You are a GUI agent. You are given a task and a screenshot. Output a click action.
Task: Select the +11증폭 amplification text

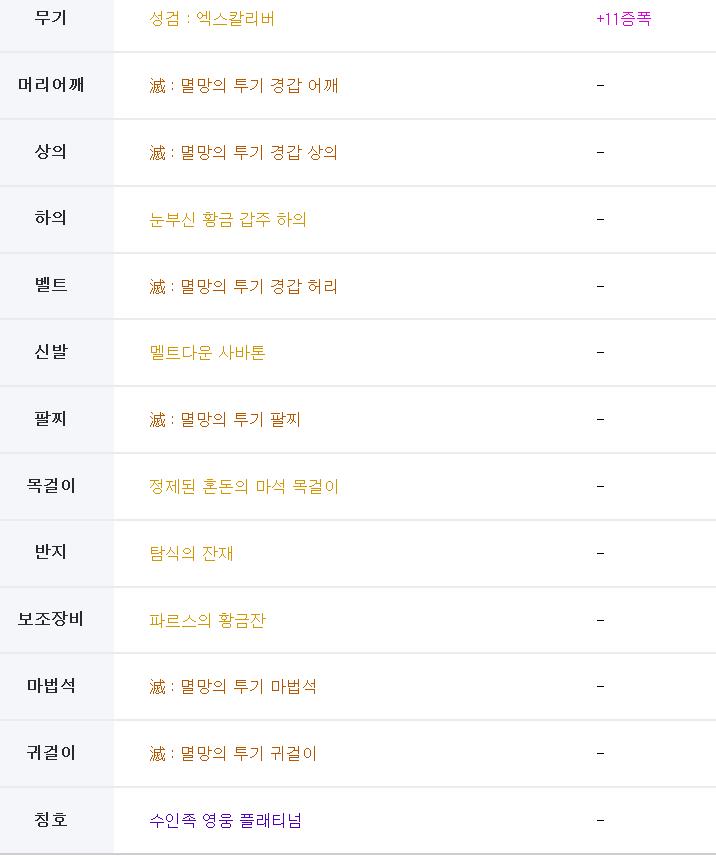623,19
